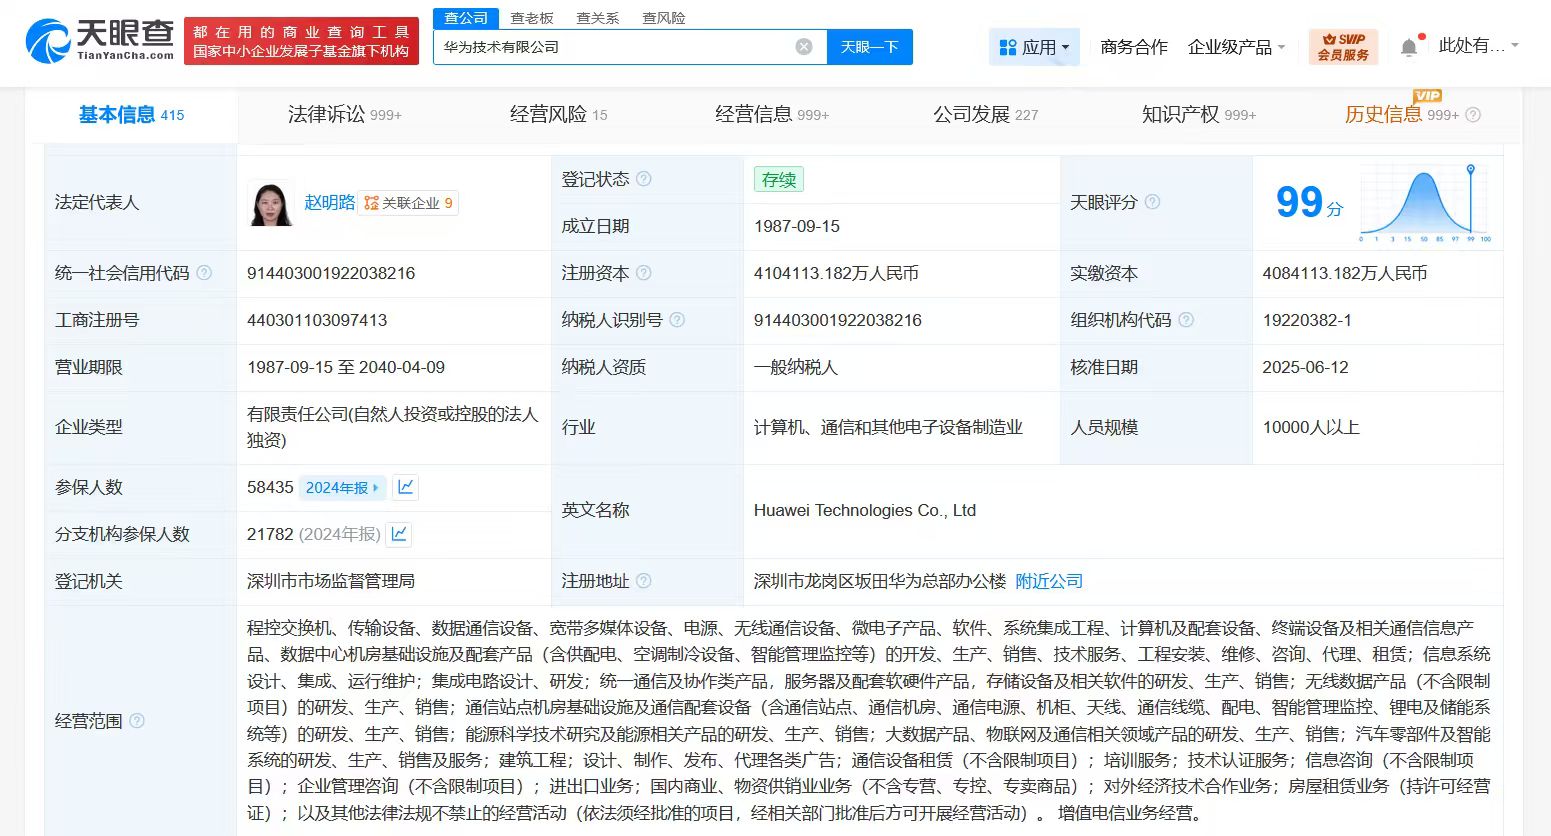The image size is (1551, 836).
Task: Select credit code 914403001922038216 under 统一社会信用代码
Action: coord(331,273)
